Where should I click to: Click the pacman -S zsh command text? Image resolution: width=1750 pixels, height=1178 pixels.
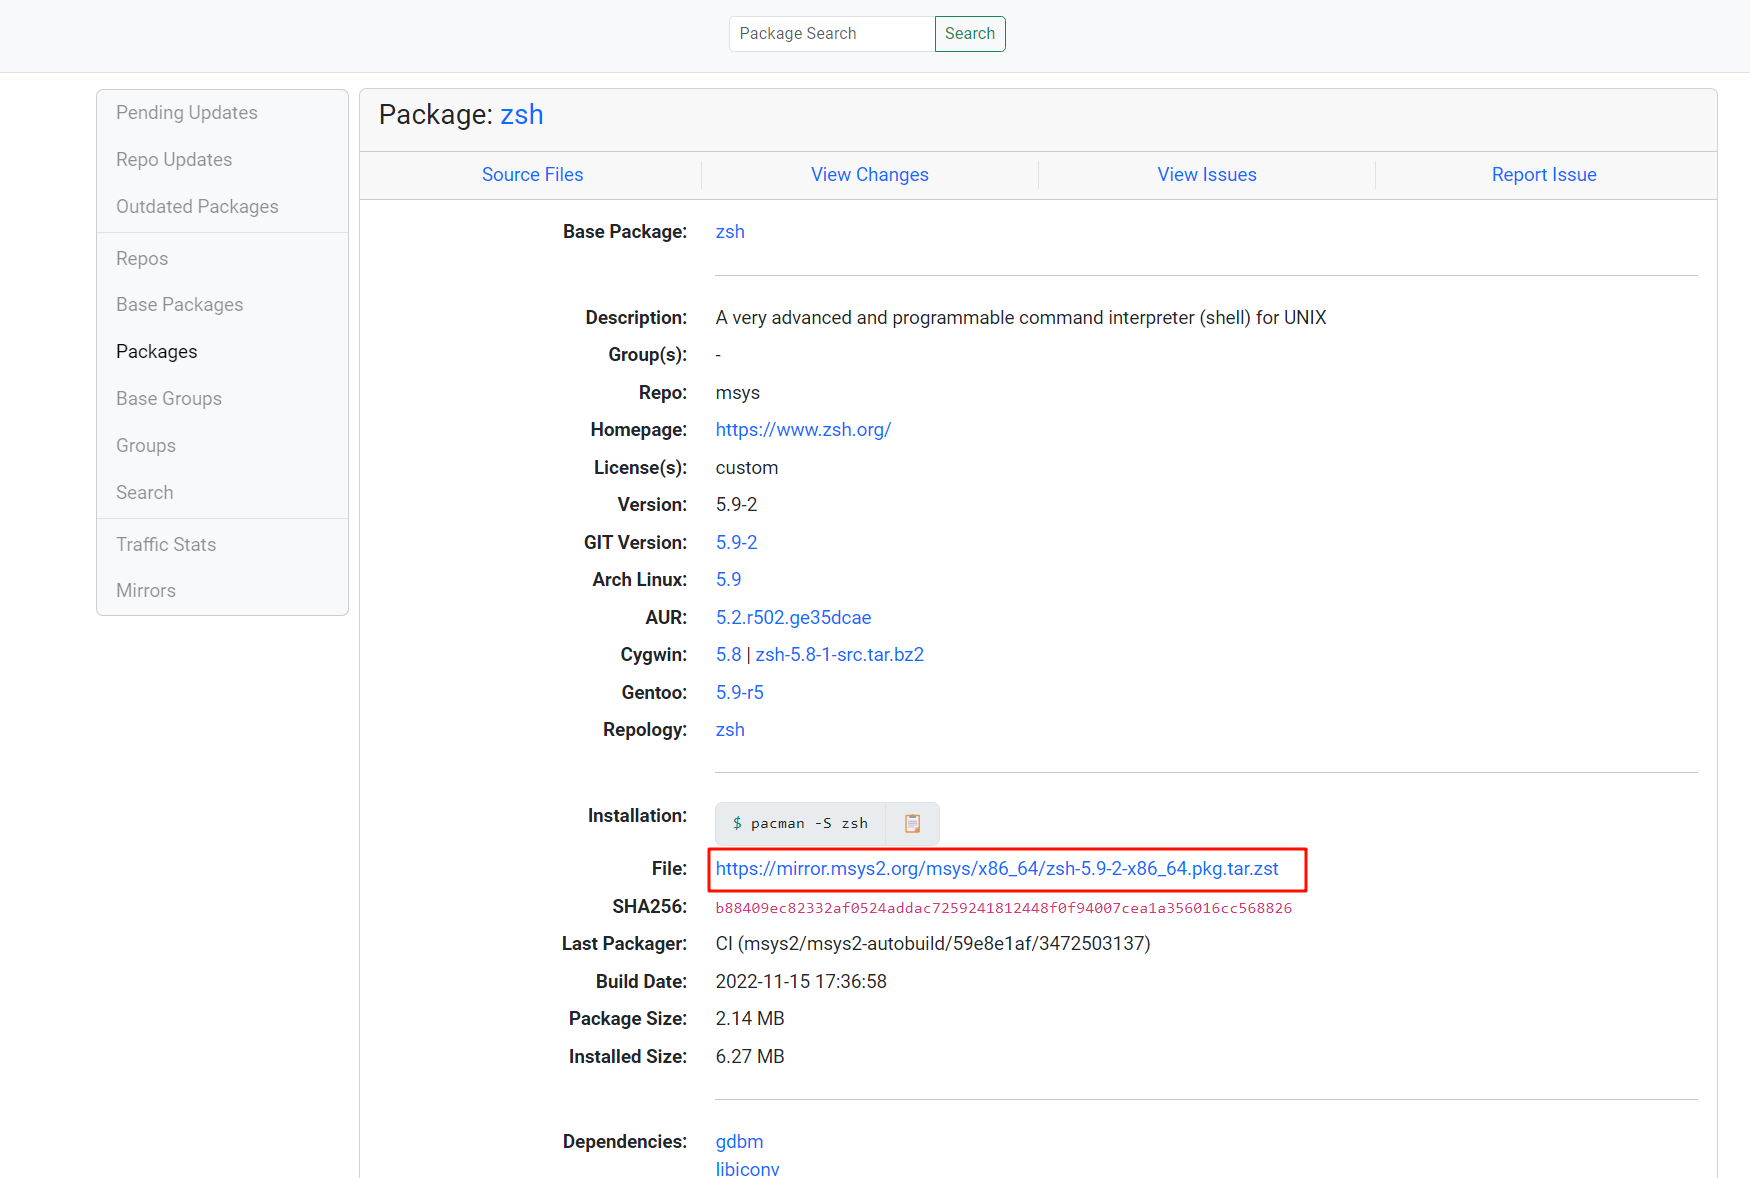point(800,824)
